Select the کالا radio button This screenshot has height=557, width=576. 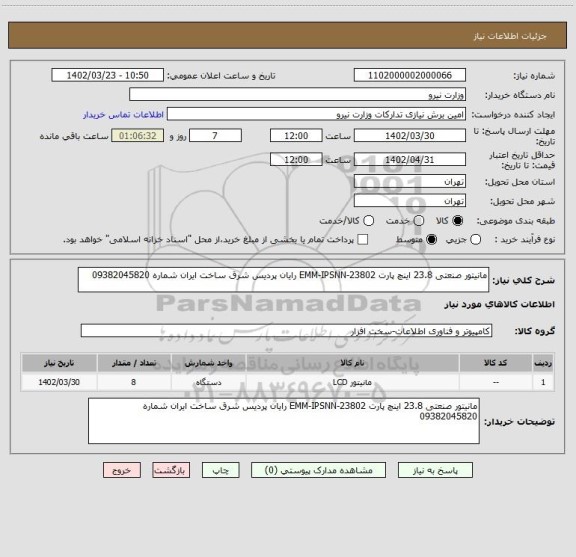point(458,221)
